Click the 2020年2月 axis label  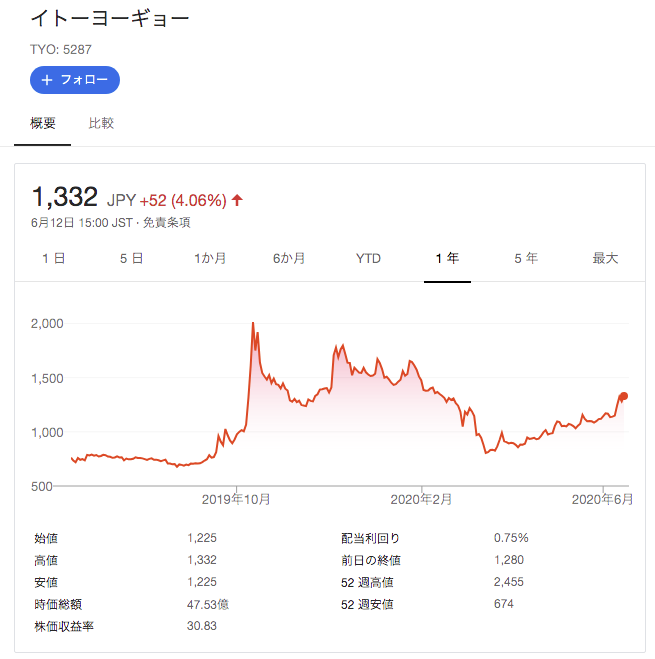[x=421, y=499]
